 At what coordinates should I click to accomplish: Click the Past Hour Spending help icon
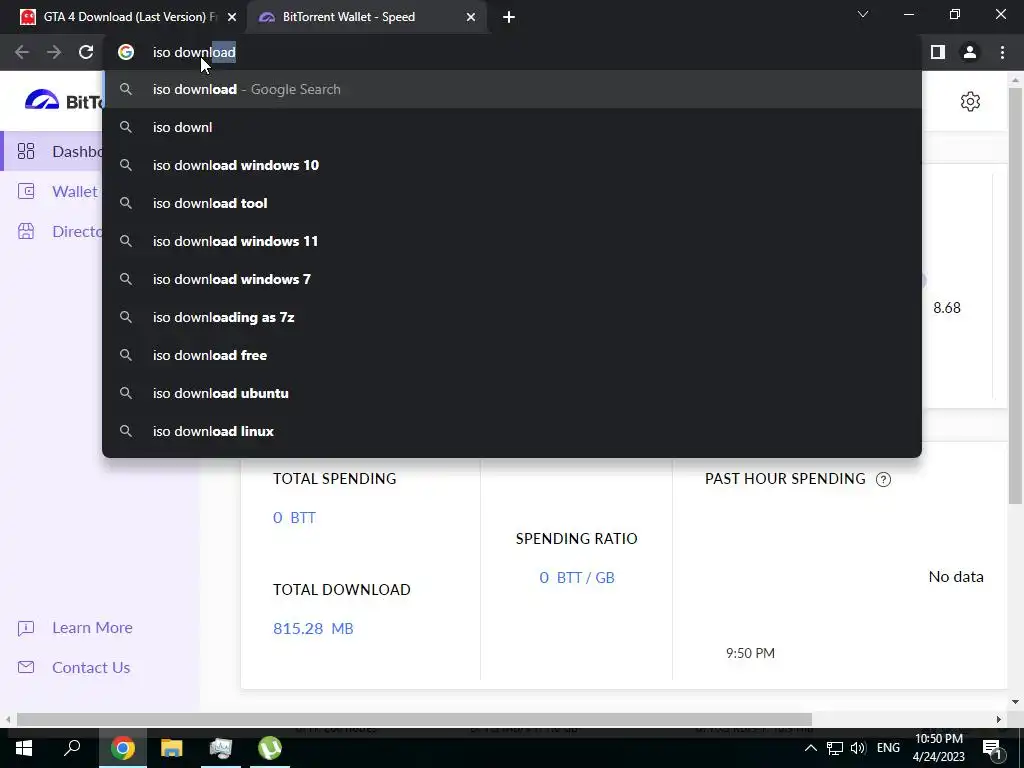(883, 479)
